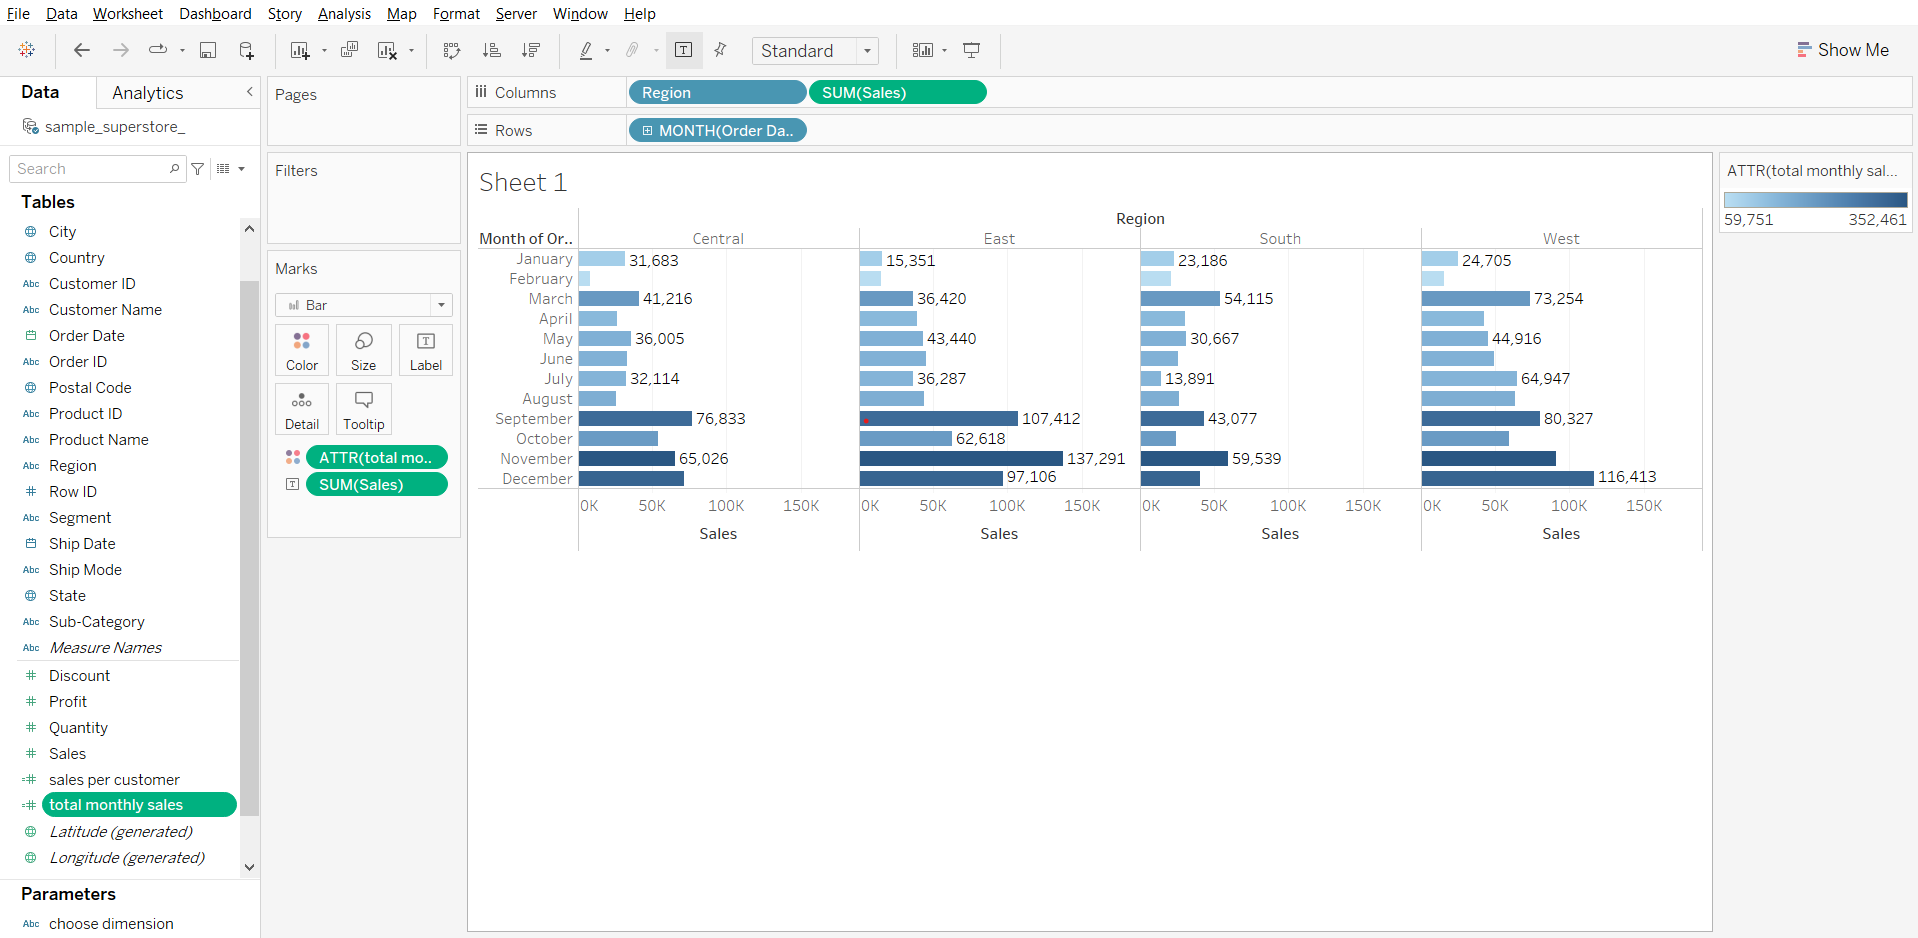Click the Duplicate worksheet toolbar icon
Viewport: 1918px width, 938px height.
click(x=349, y=50)
